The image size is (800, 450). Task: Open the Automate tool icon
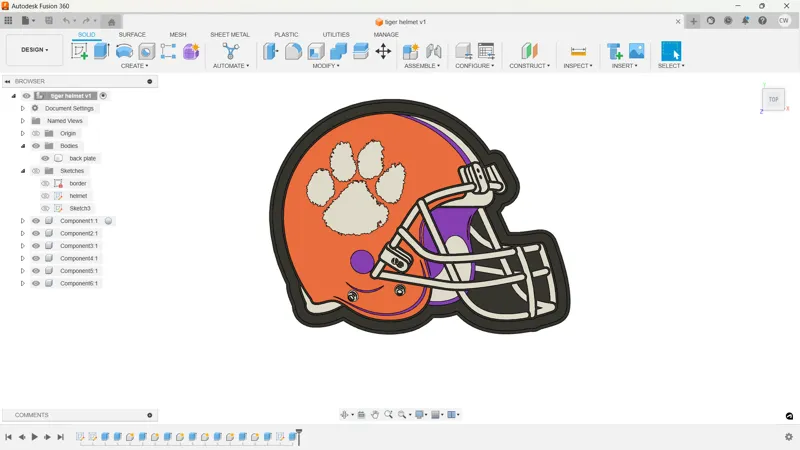tap(231, 51)
